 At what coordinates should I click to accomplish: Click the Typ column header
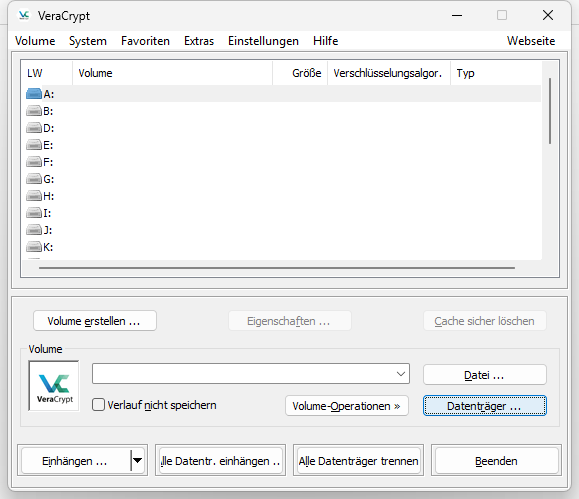coord(496,73)
